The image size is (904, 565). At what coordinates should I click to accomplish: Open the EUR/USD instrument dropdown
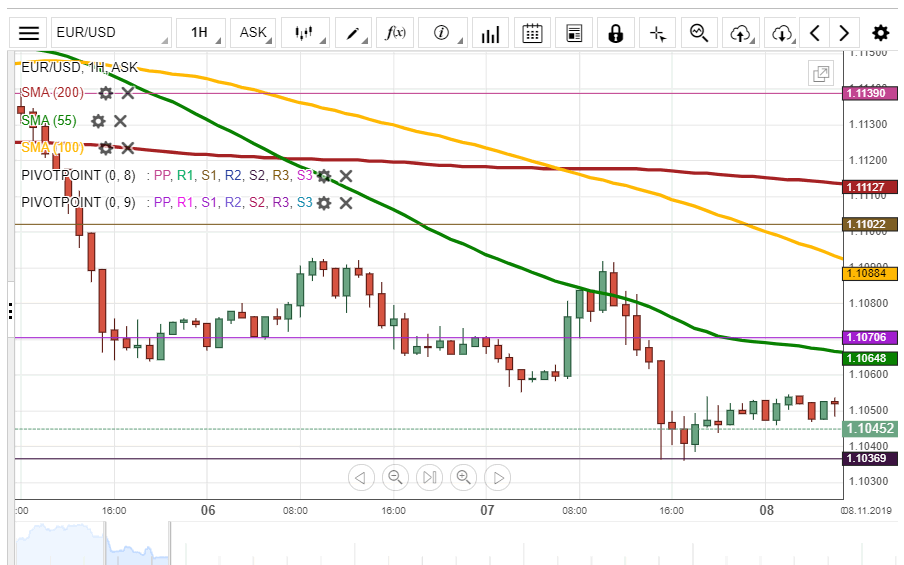coord(111,32)
